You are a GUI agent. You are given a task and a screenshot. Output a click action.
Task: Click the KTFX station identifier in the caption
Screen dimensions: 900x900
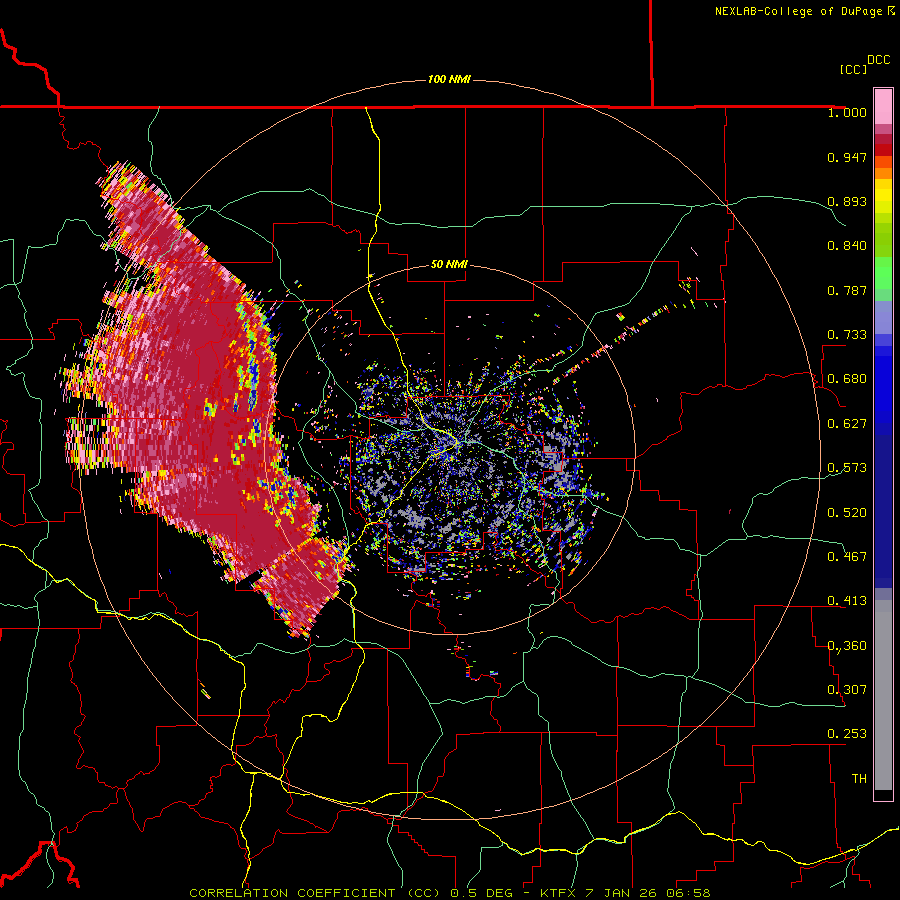[558, 893]
